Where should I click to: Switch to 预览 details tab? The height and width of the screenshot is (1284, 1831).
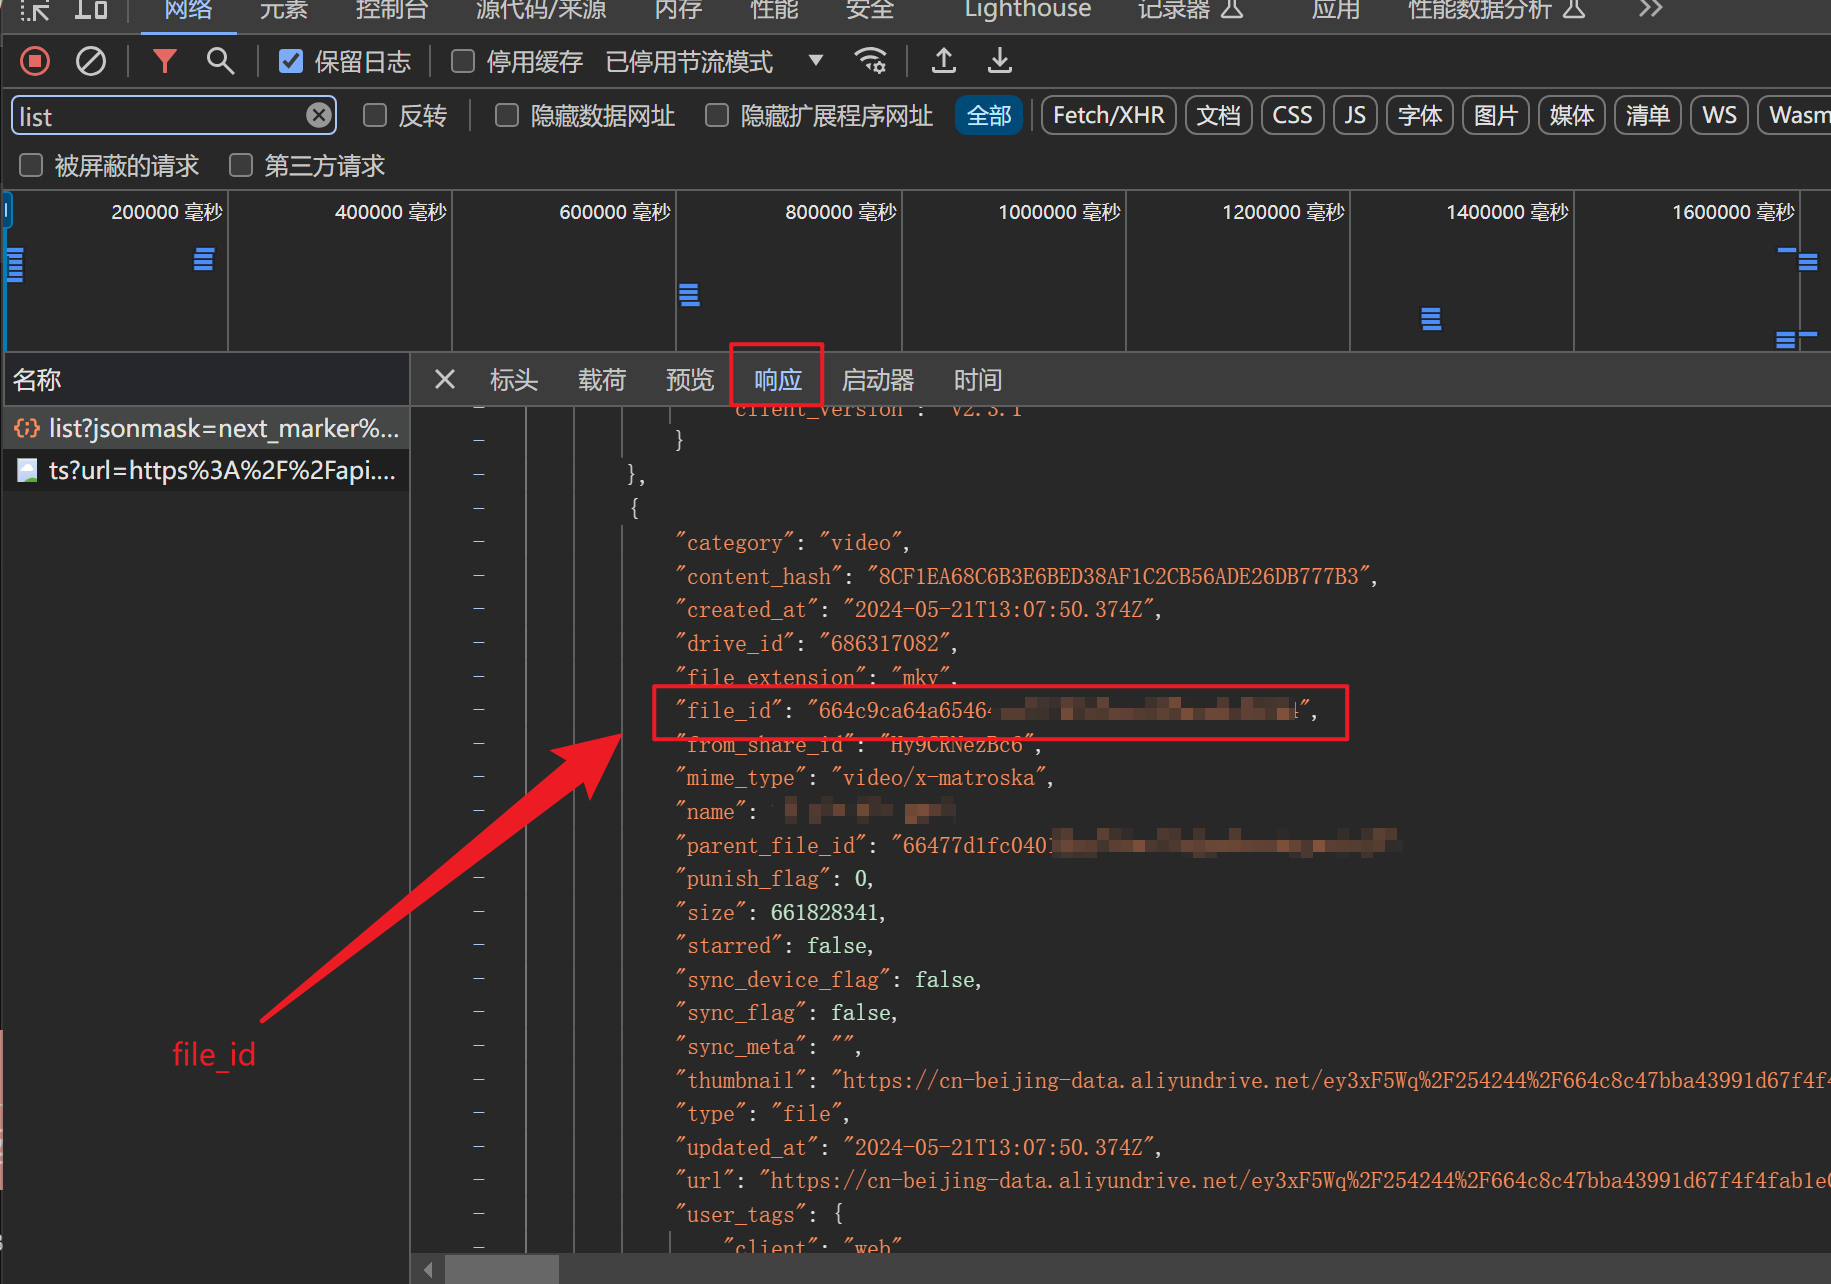(x=690, y=380)
